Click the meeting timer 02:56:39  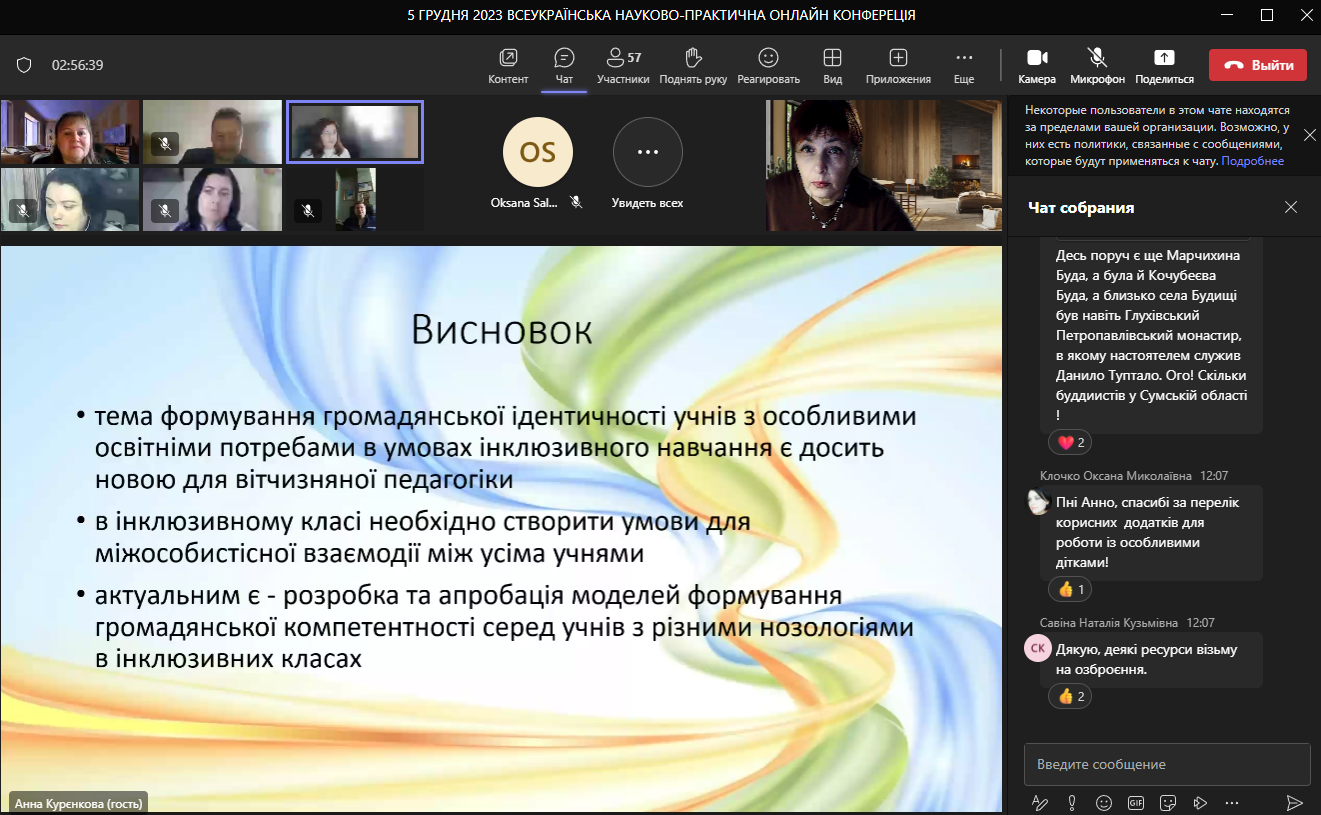[x=78, y=65]
